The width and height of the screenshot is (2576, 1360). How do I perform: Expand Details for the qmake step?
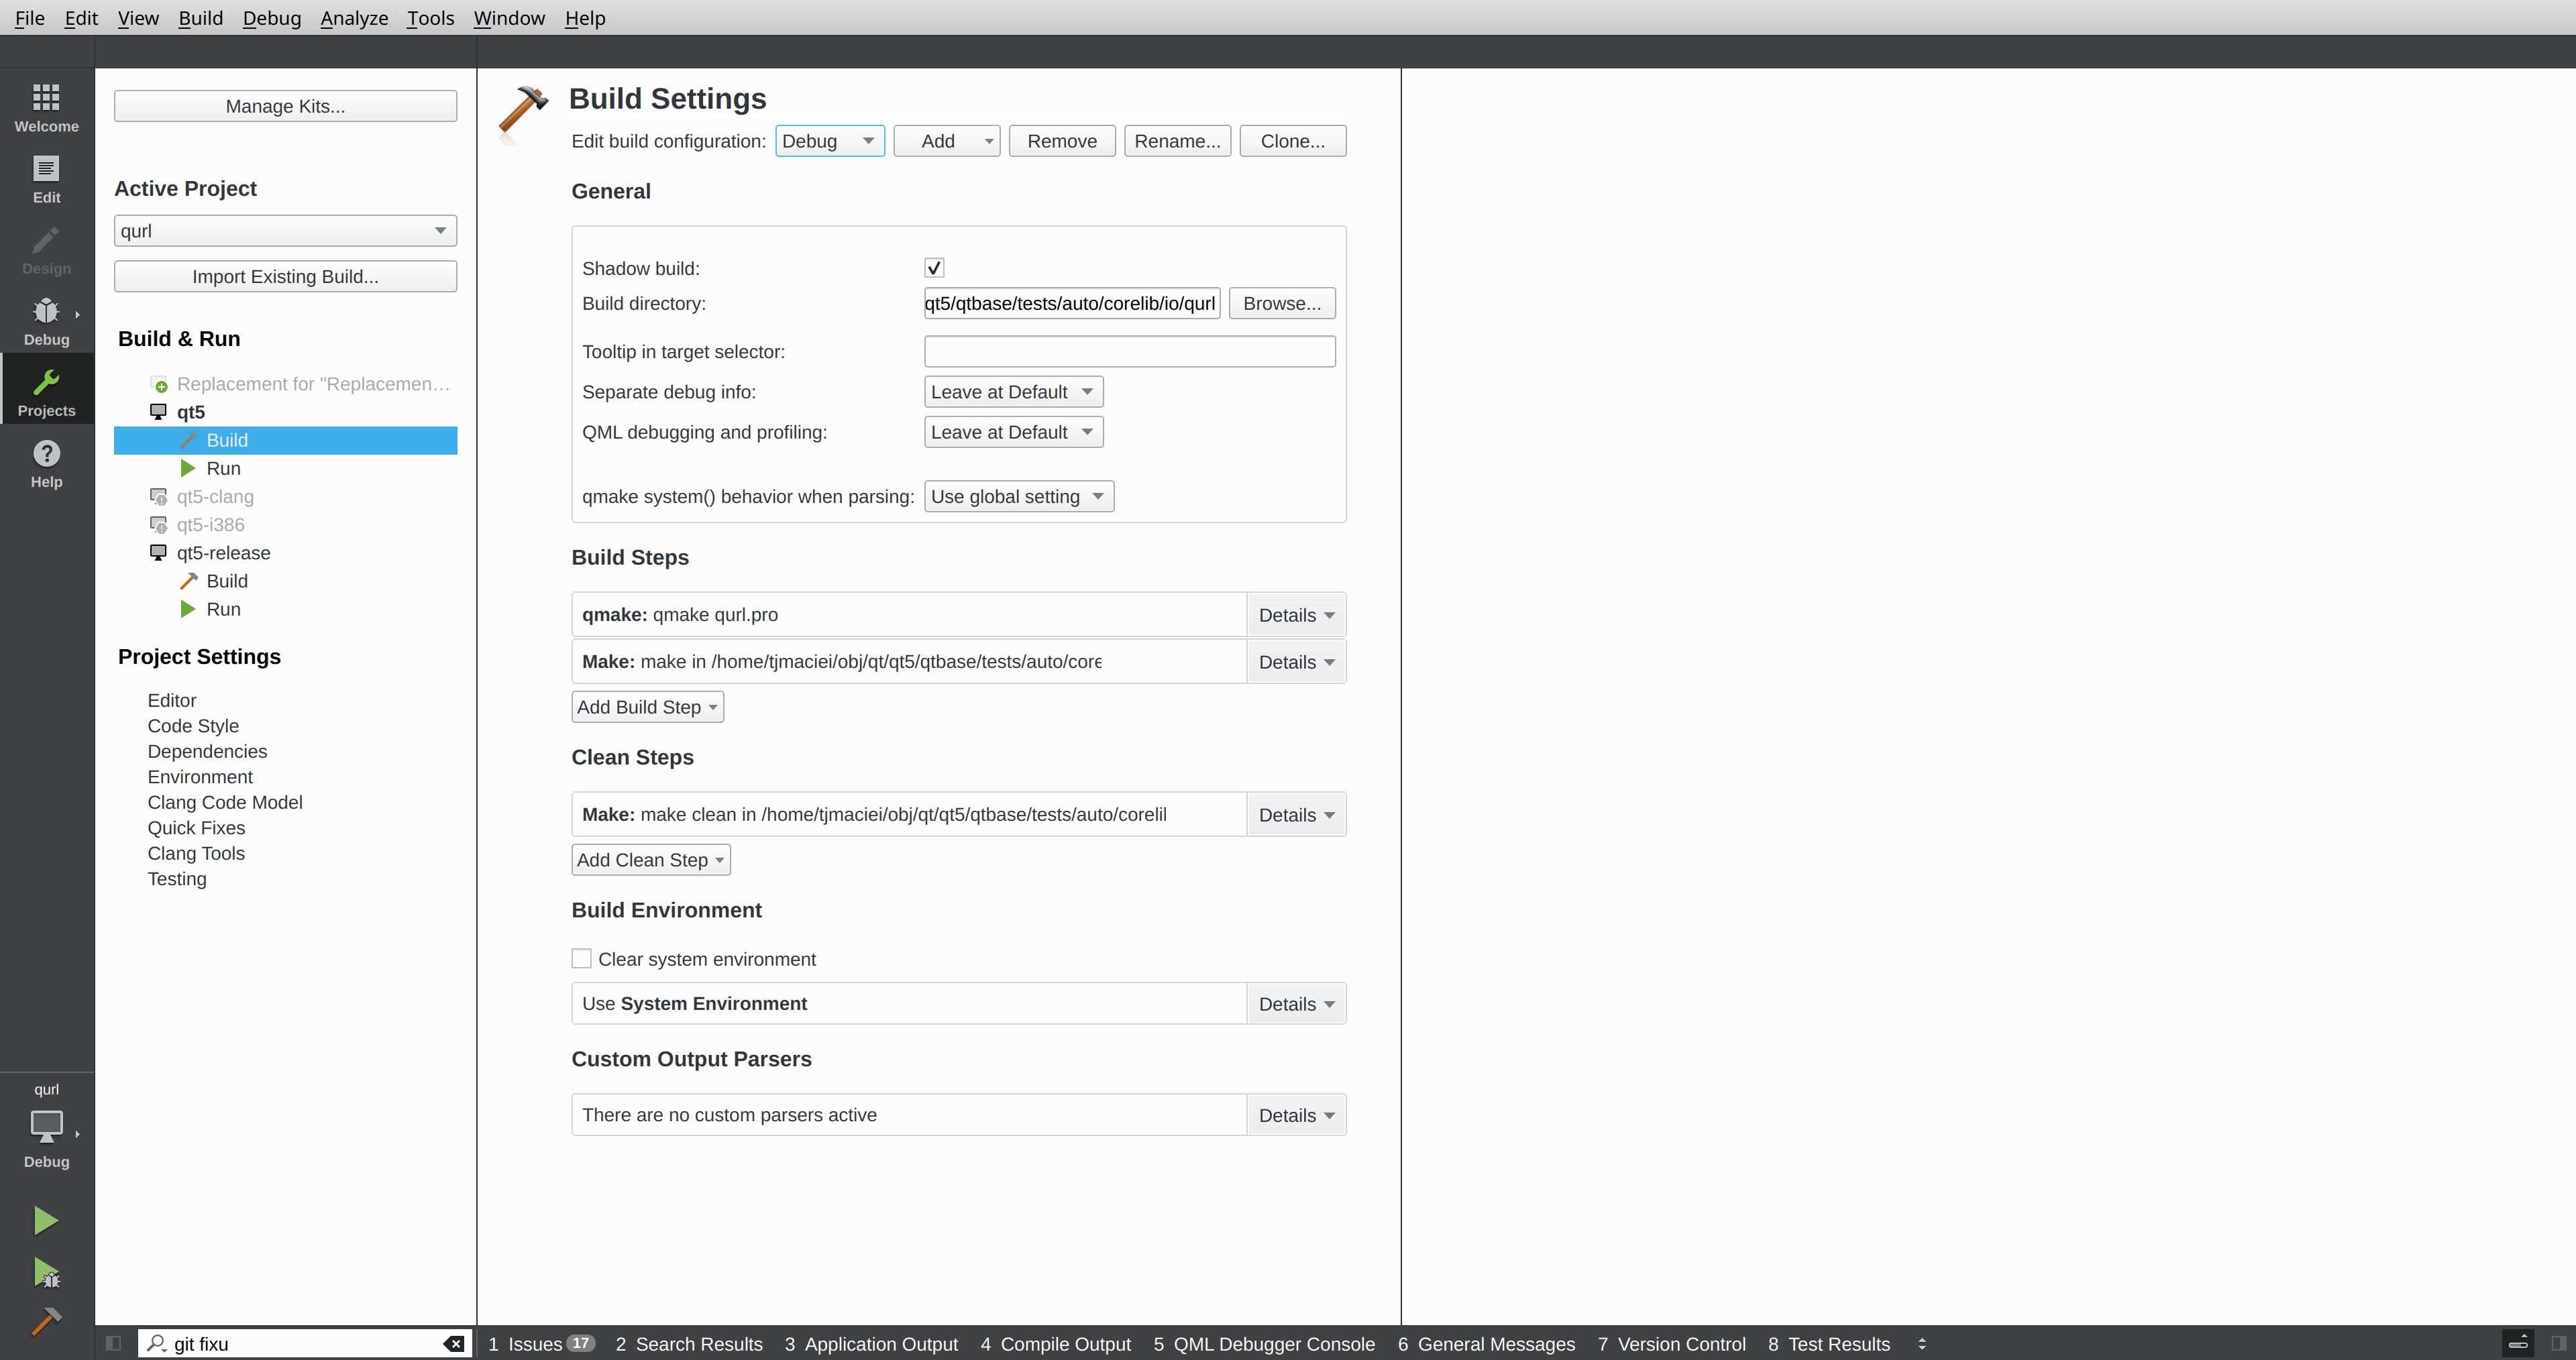coord(1295,615)
